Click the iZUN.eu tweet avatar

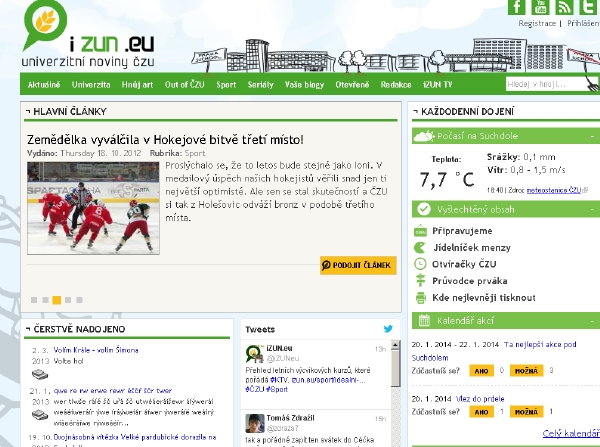coord(254,354)
